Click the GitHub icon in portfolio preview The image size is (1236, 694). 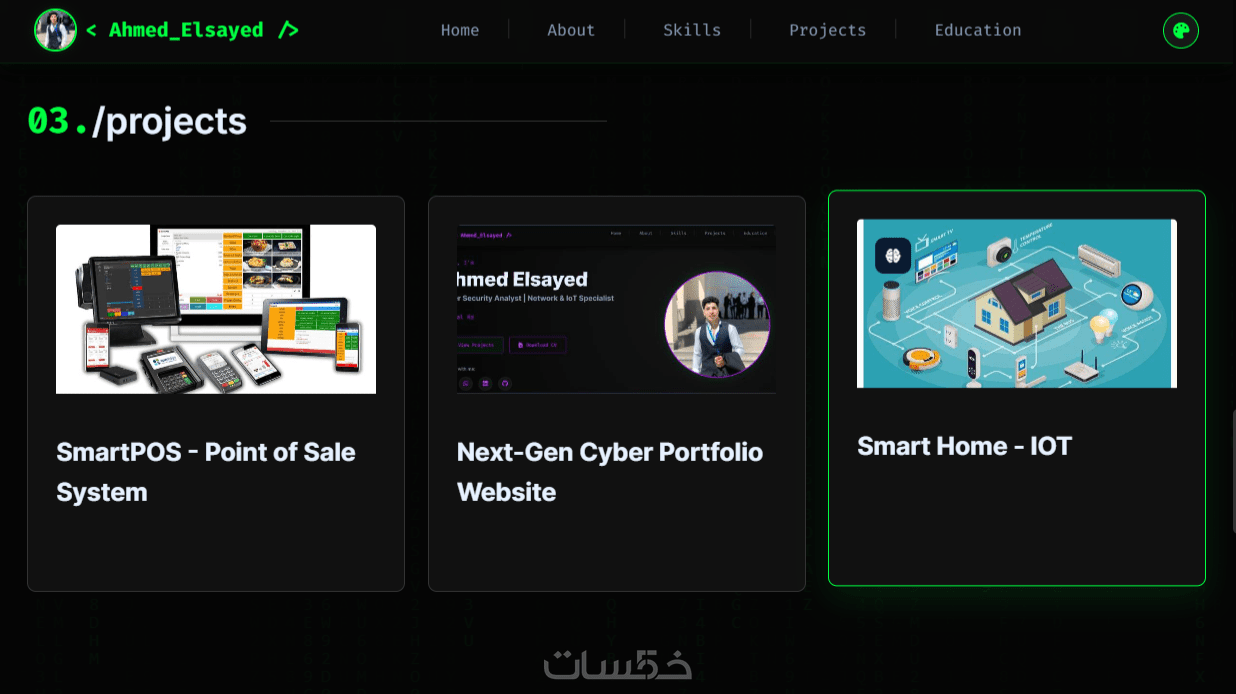[x=505, y=383]
